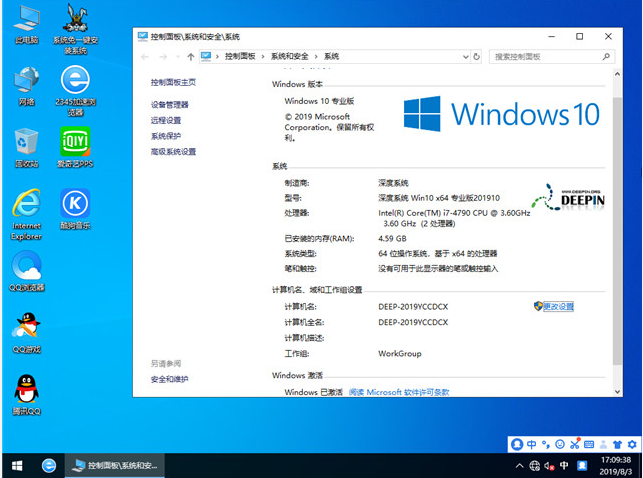
Task: Click the 更改设置 link
Action: (x=558, y=306)
